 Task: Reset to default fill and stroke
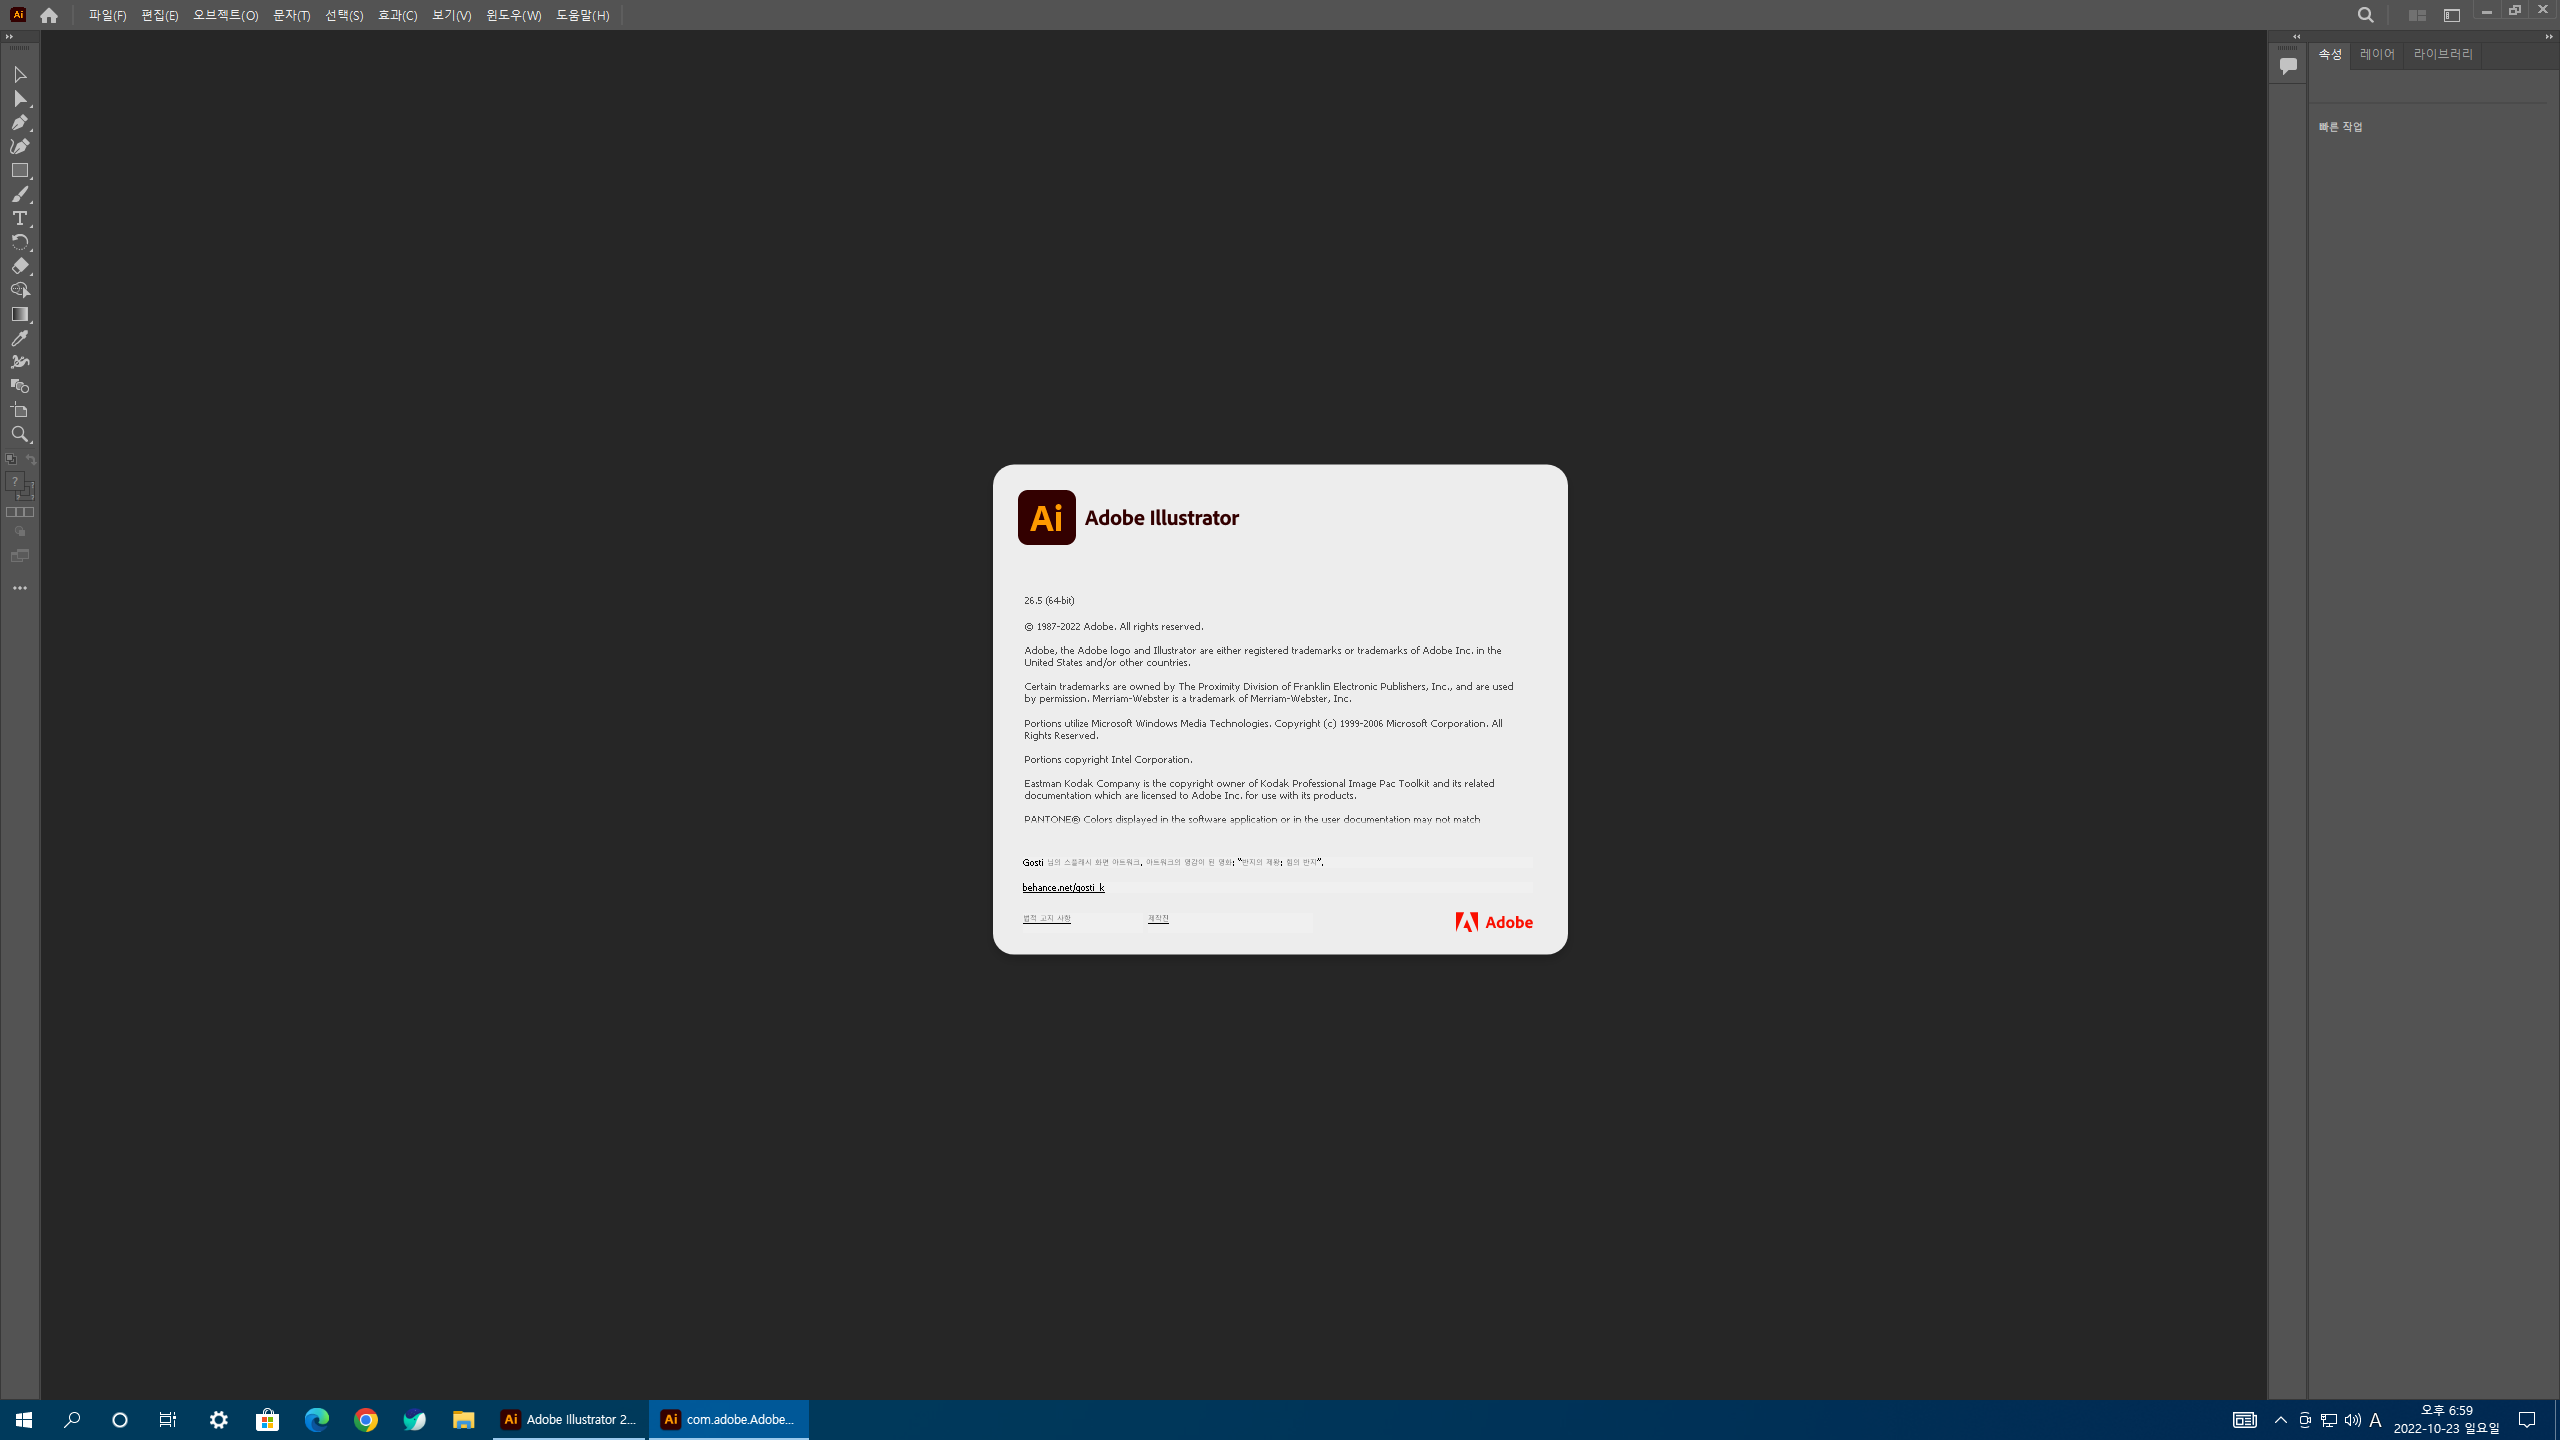(10, 460)
